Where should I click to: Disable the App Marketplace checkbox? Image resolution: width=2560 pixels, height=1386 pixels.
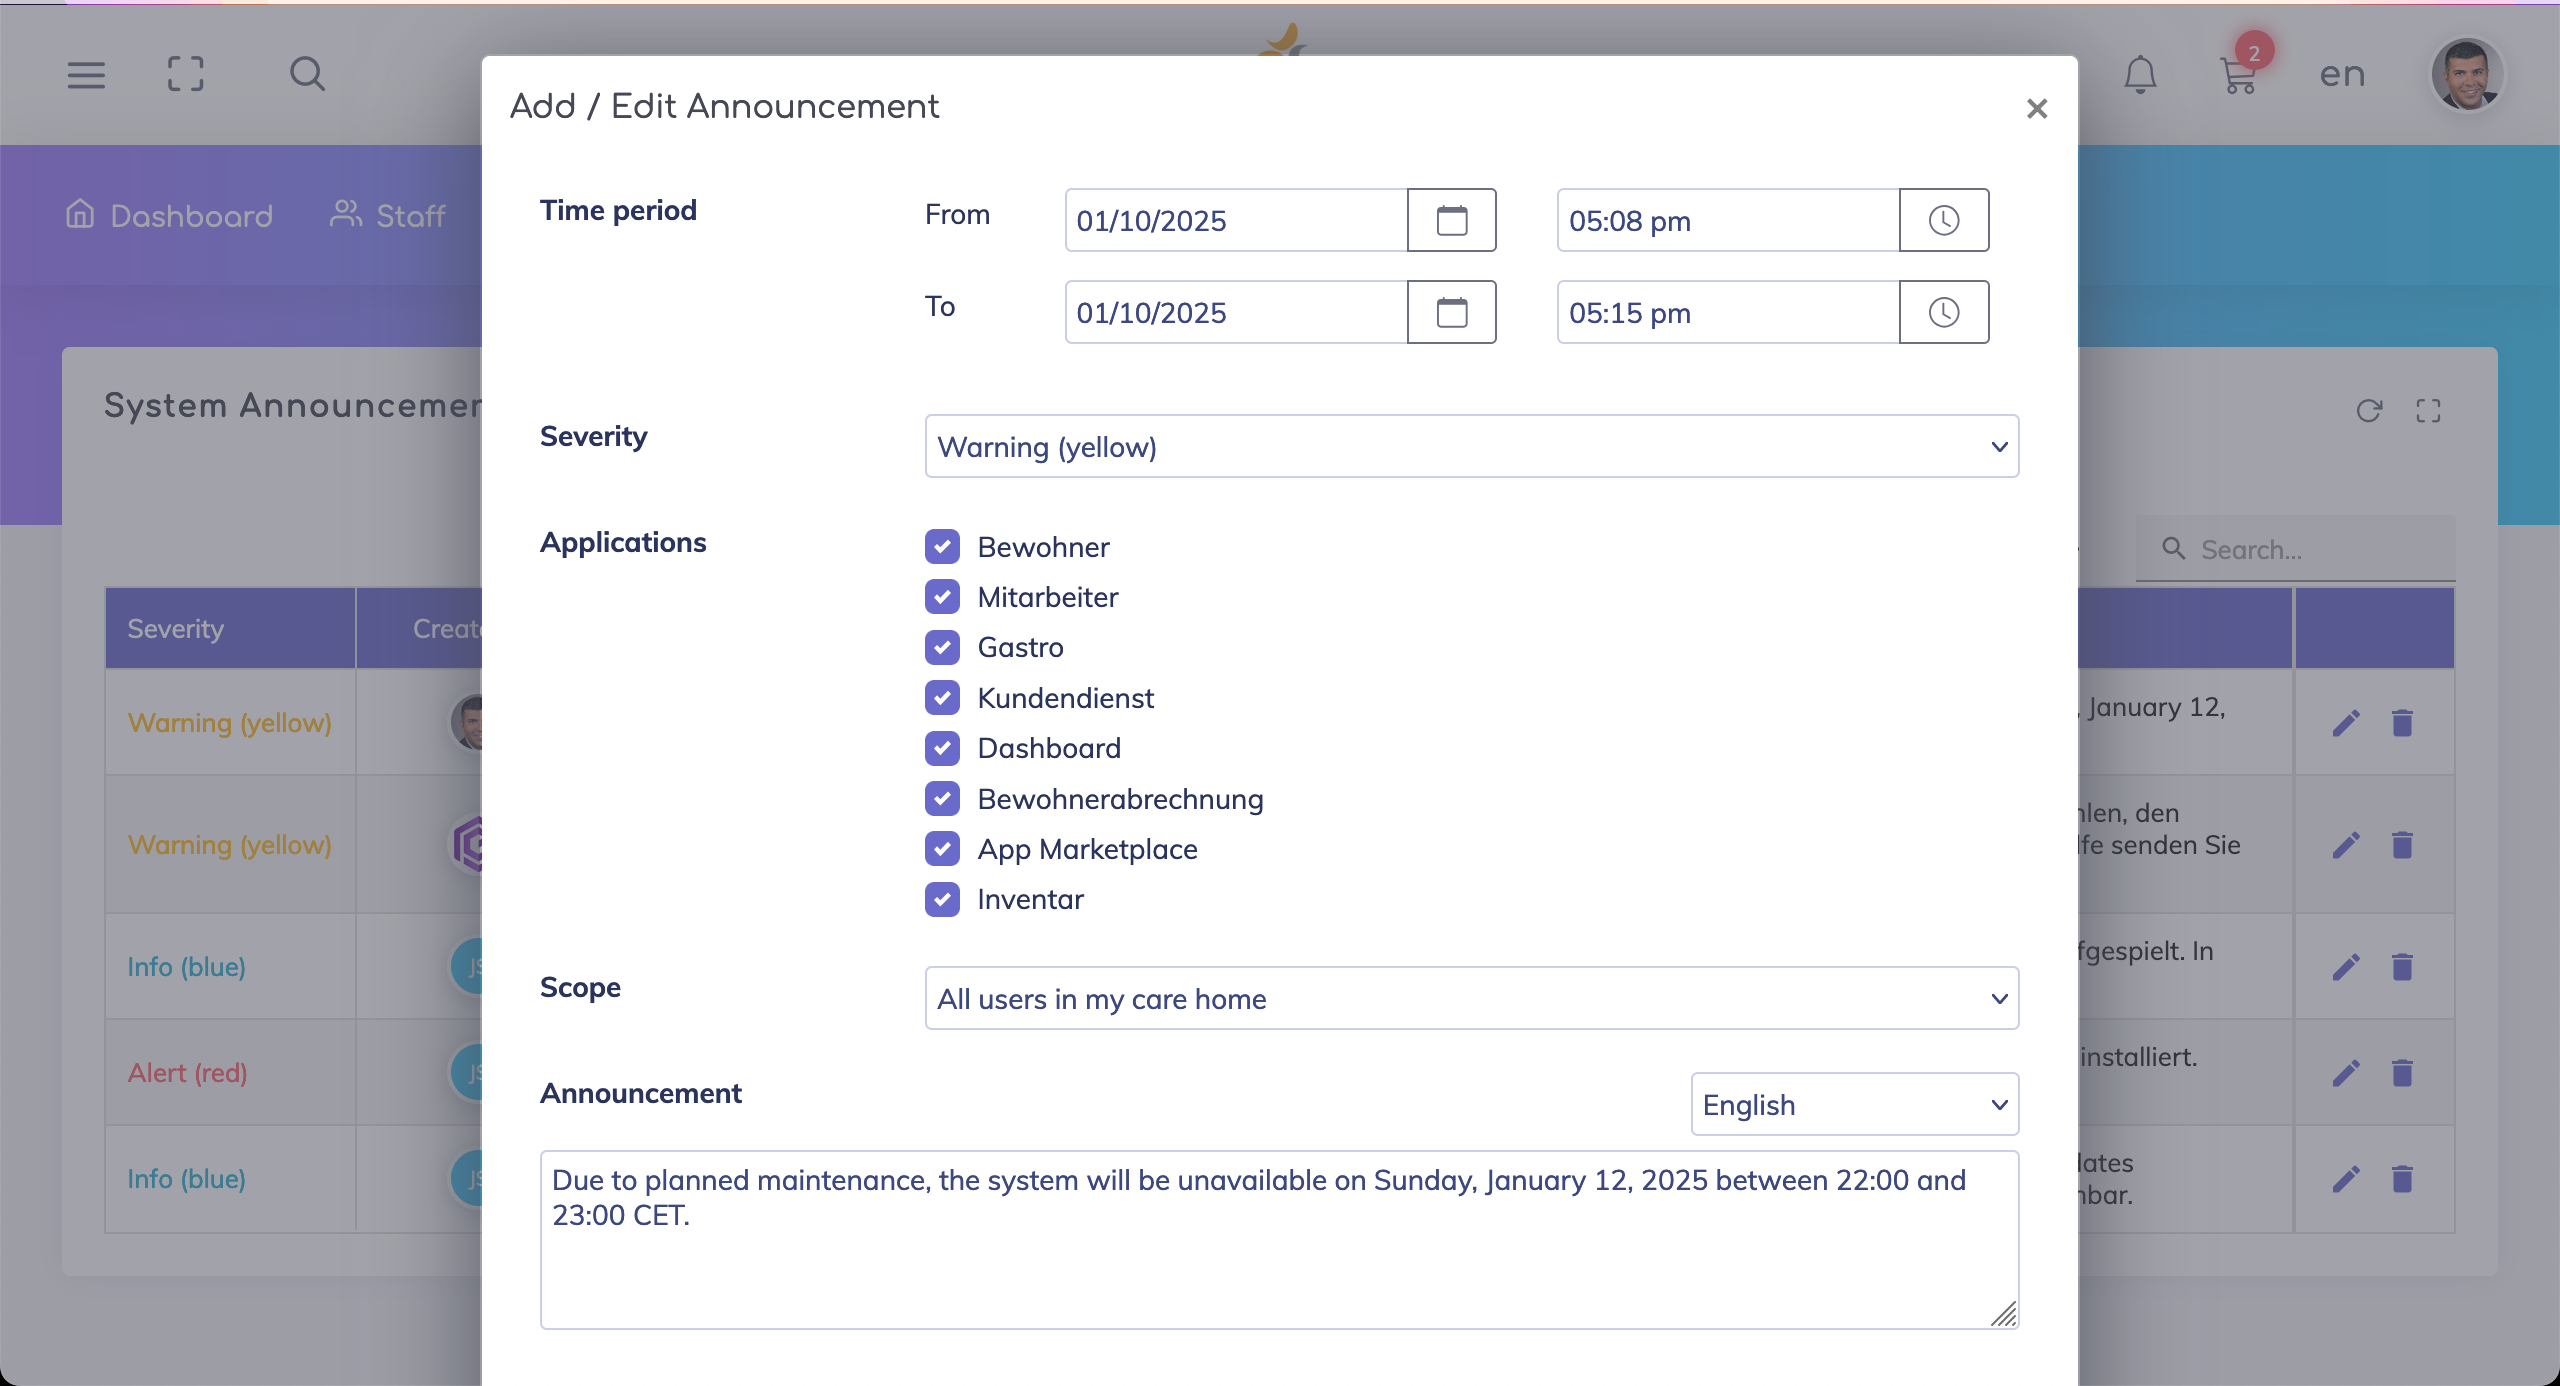(942, 849)
